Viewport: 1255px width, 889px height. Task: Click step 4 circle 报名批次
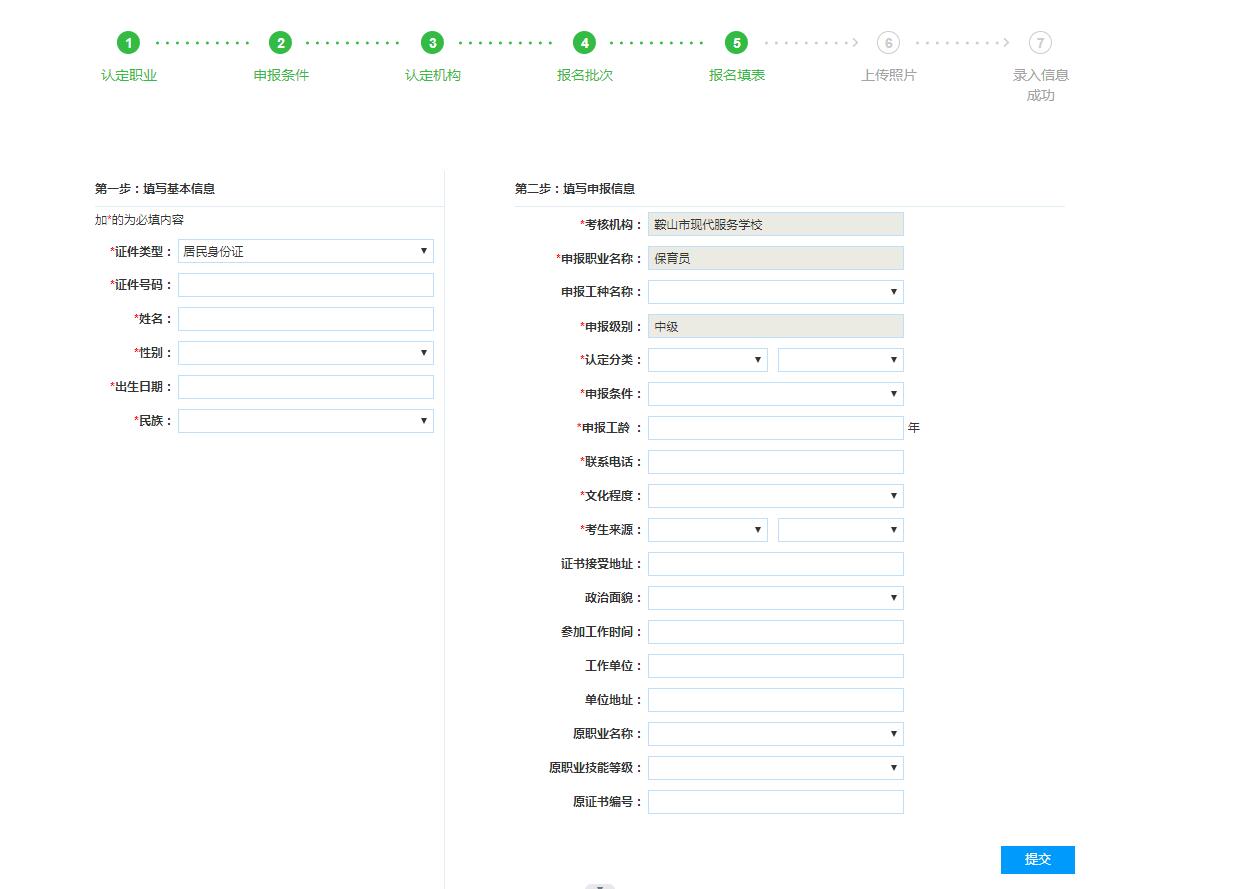(x=585, y=43)
